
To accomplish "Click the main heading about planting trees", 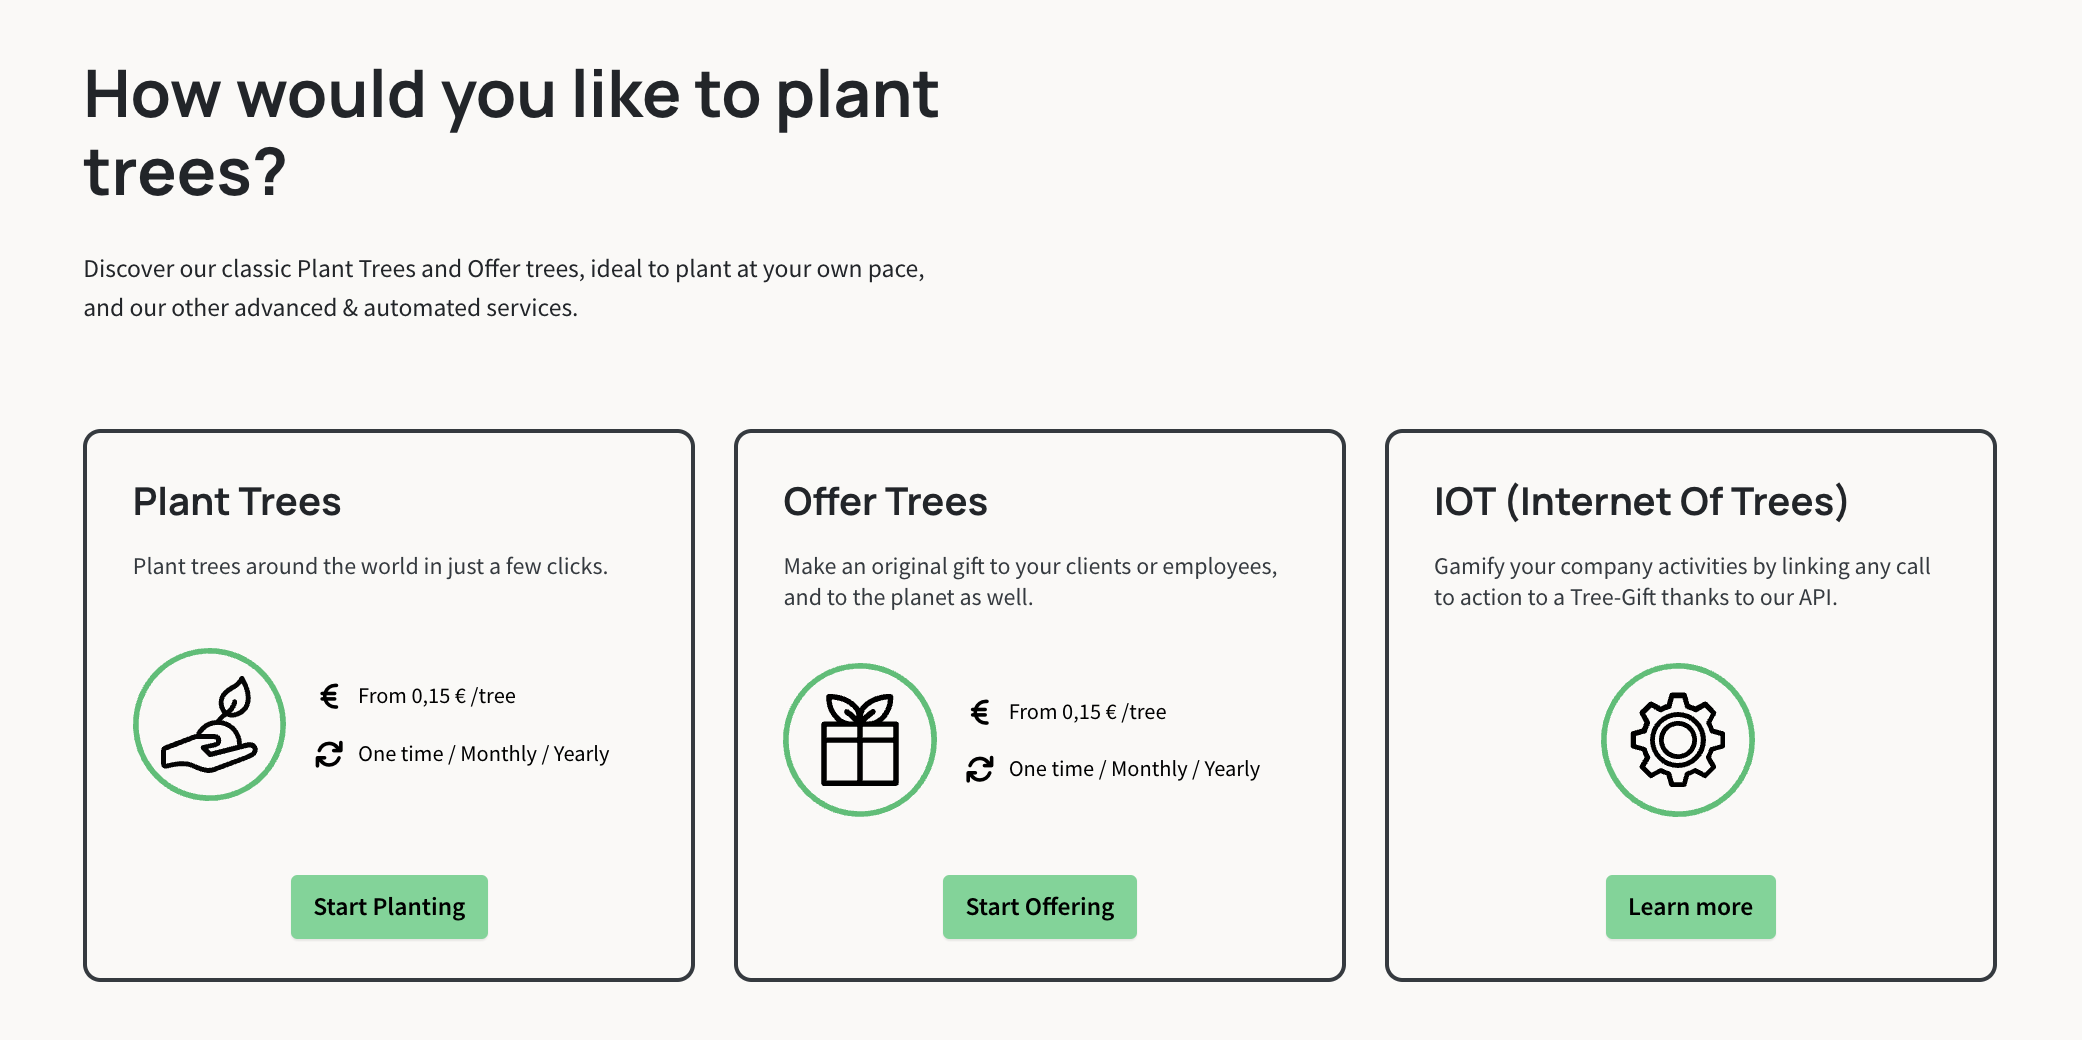I will 511,133.
